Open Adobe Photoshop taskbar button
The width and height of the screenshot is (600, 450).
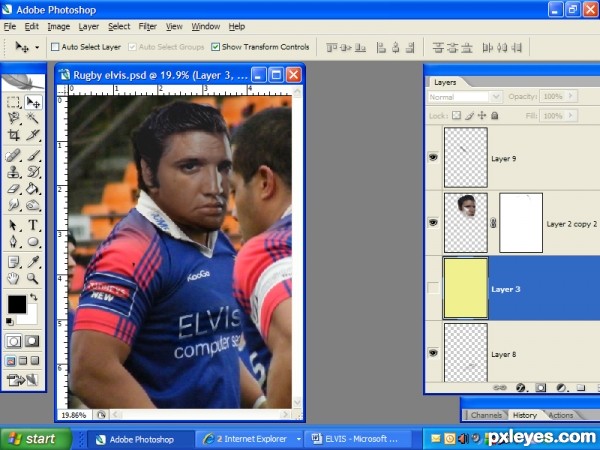click(140, 439)
